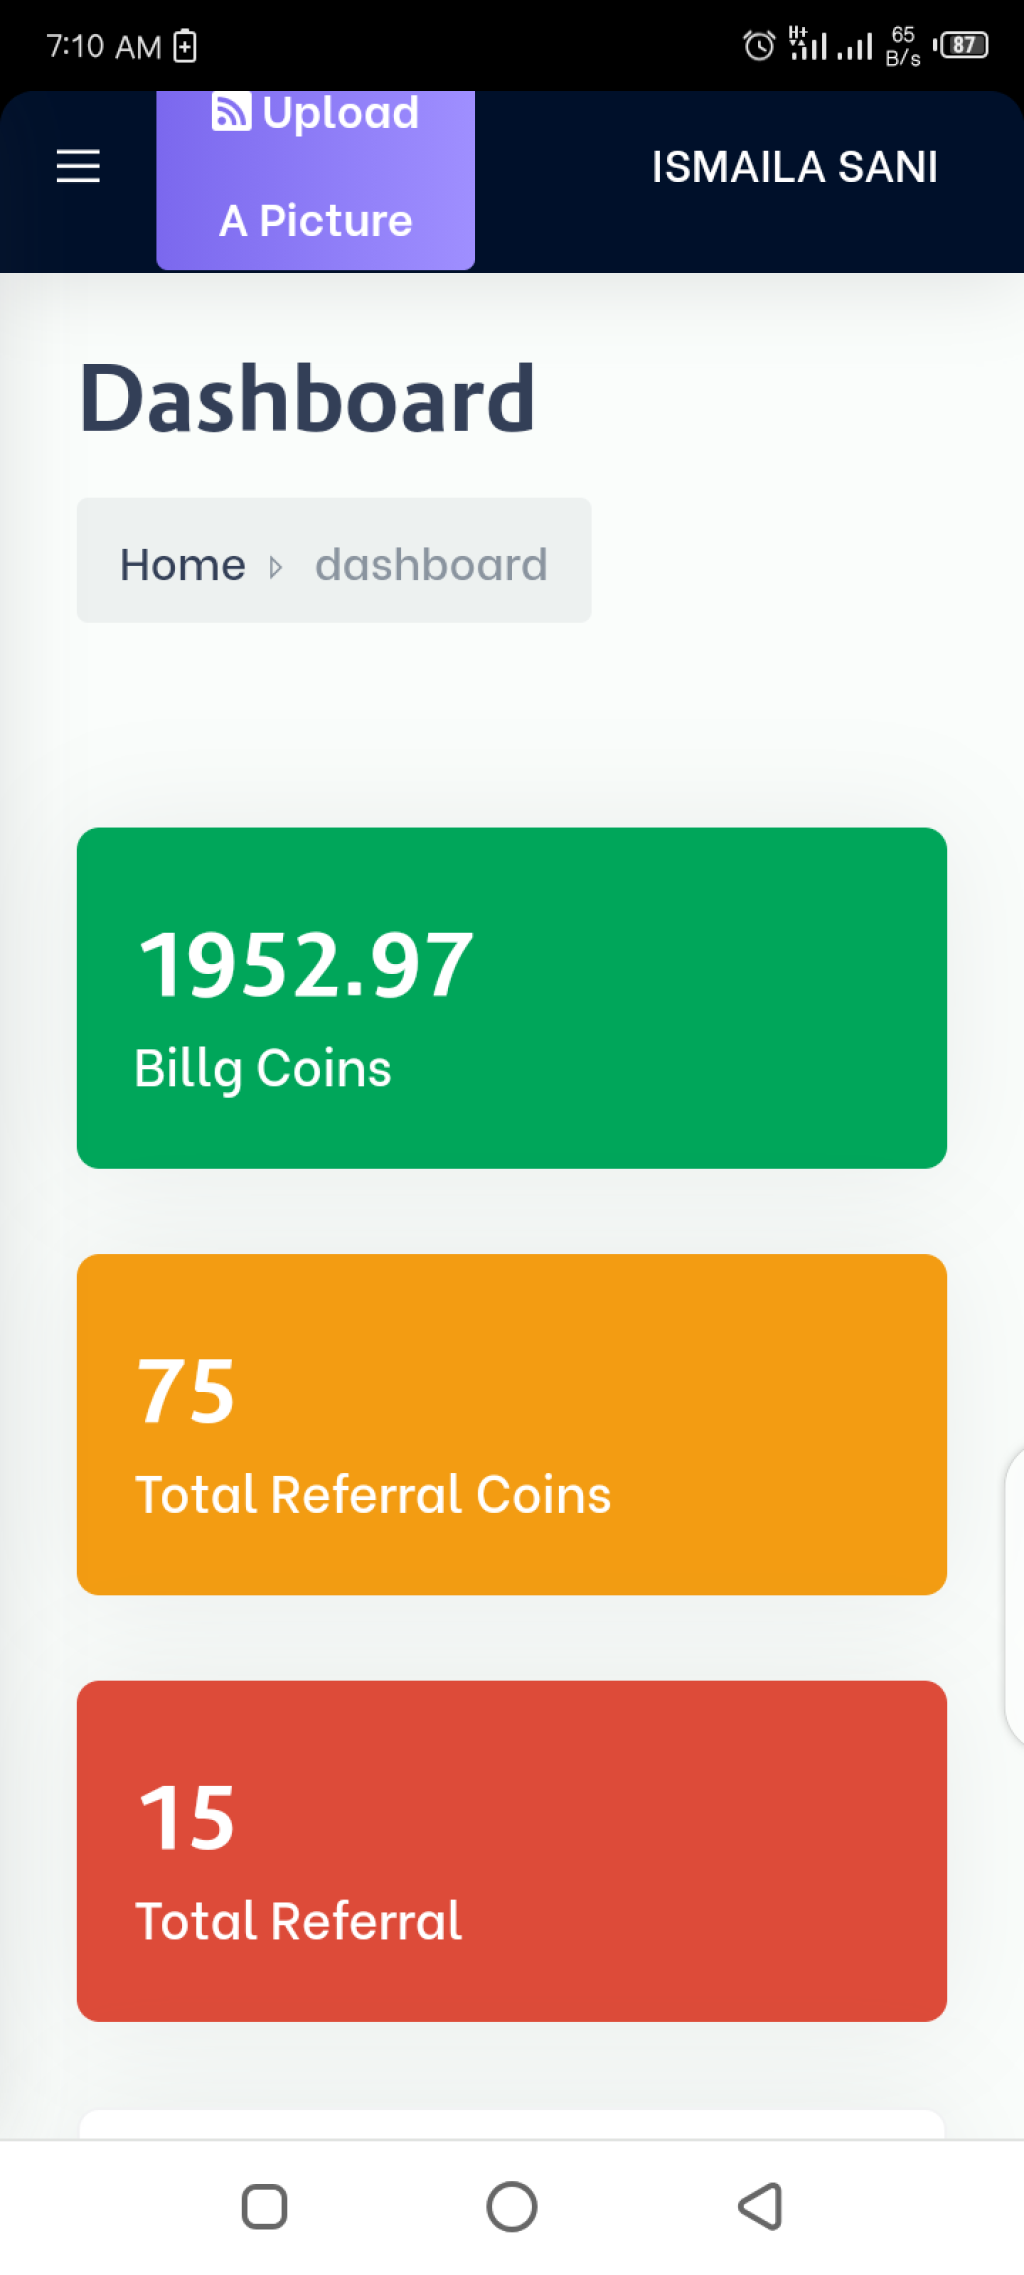
Task: Tap the side panel handle at right edge
Action: point(1014,1596)
